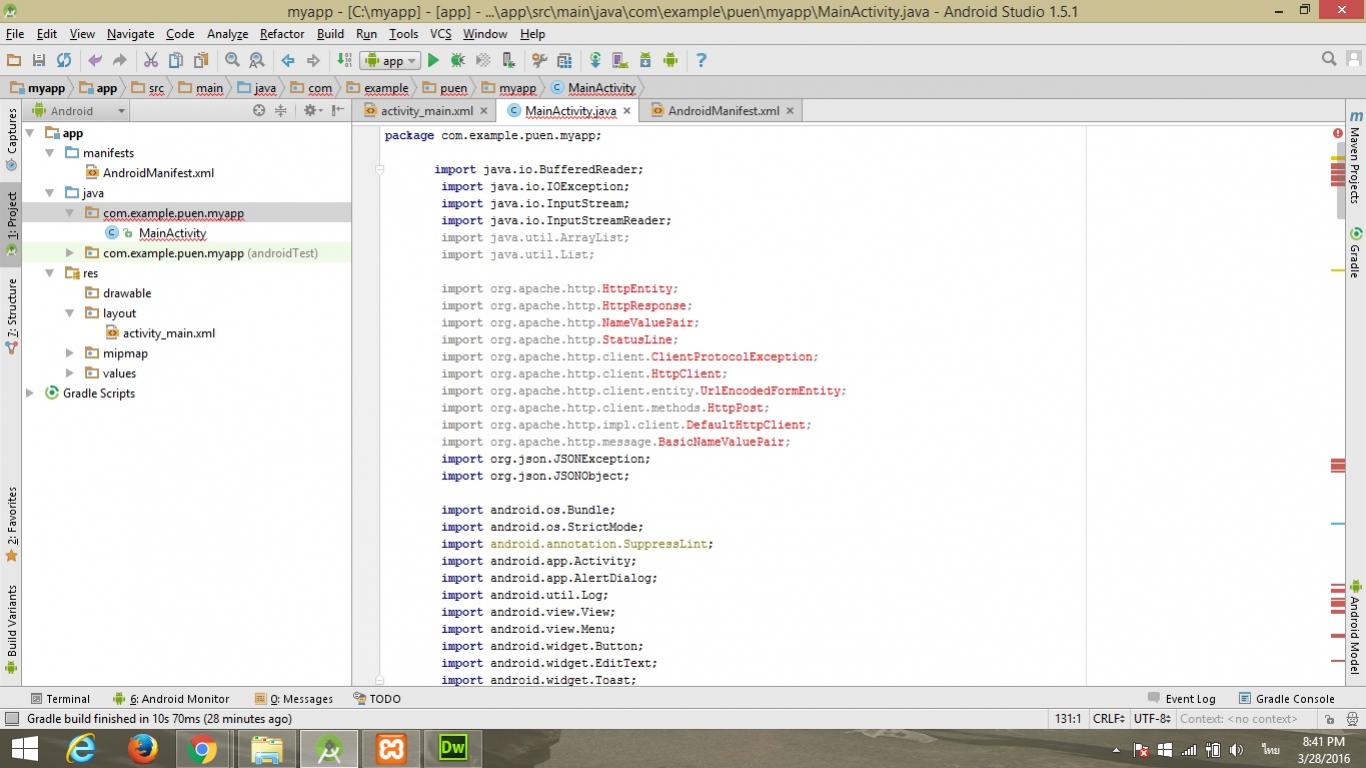Screen dimensions: 1366x768
Task: Open project panel settings gear icon
Action: pos(312,111)
